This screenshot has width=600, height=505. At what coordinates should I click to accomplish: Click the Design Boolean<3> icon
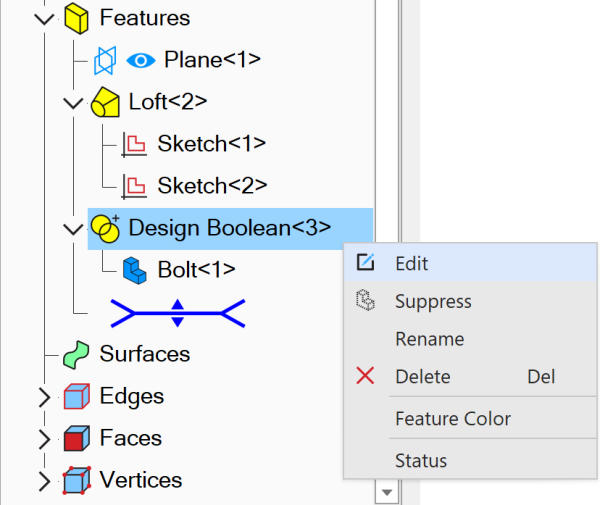(105, 228)
